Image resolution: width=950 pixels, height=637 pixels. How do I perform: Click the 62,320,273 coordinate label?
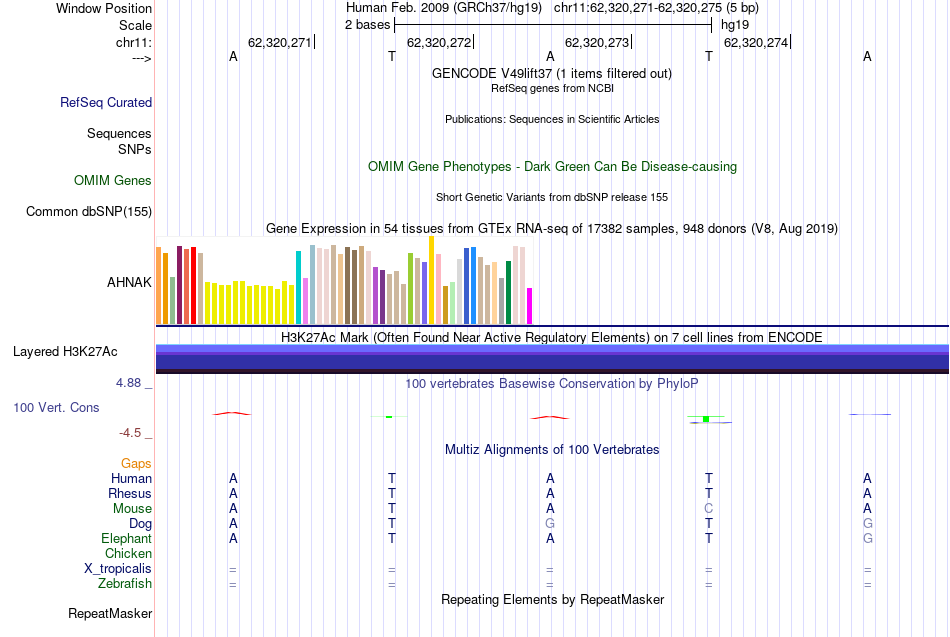click(597, 42)
